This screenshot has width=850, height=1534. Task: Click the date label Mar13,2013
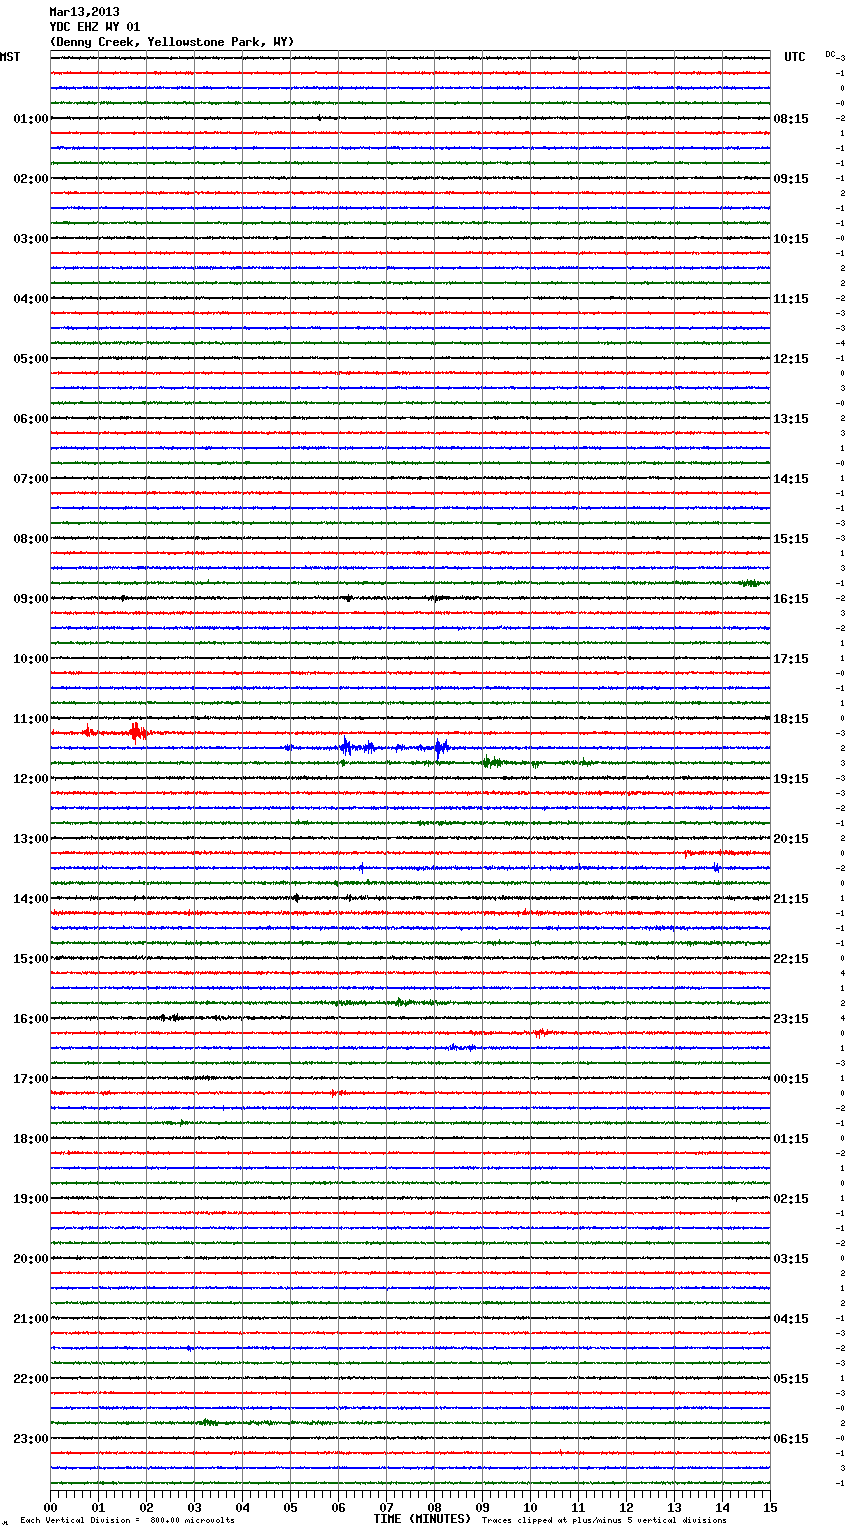point(84,12)
